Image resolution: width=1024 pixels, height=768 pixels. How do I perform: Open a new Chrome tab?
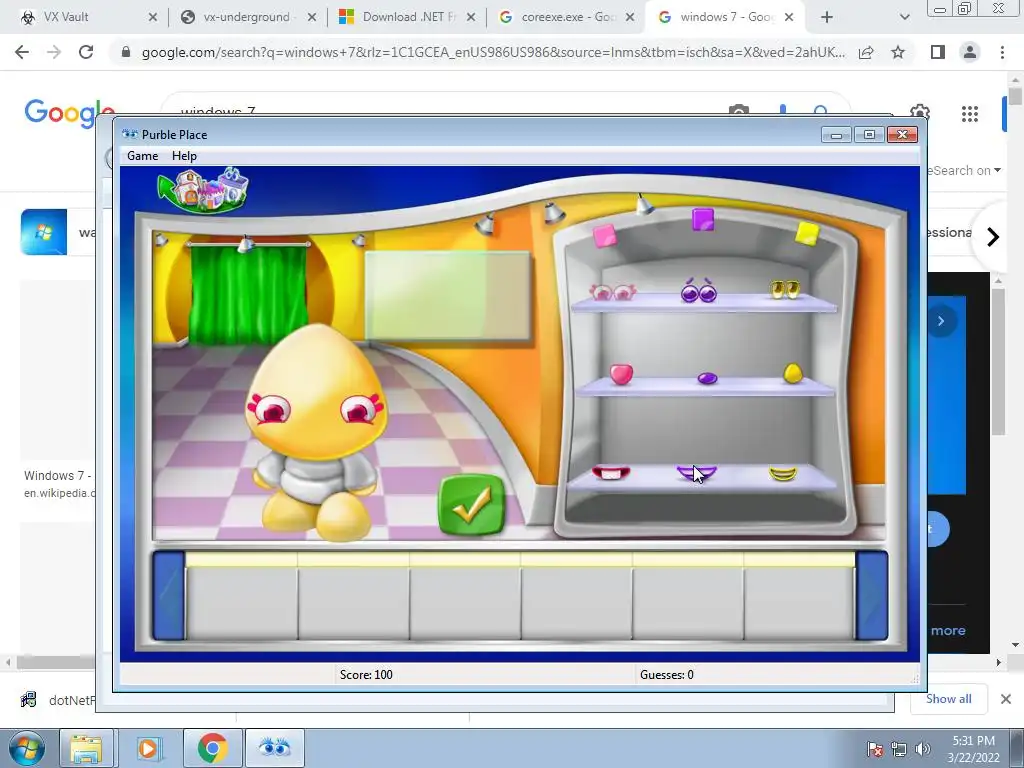827,17
